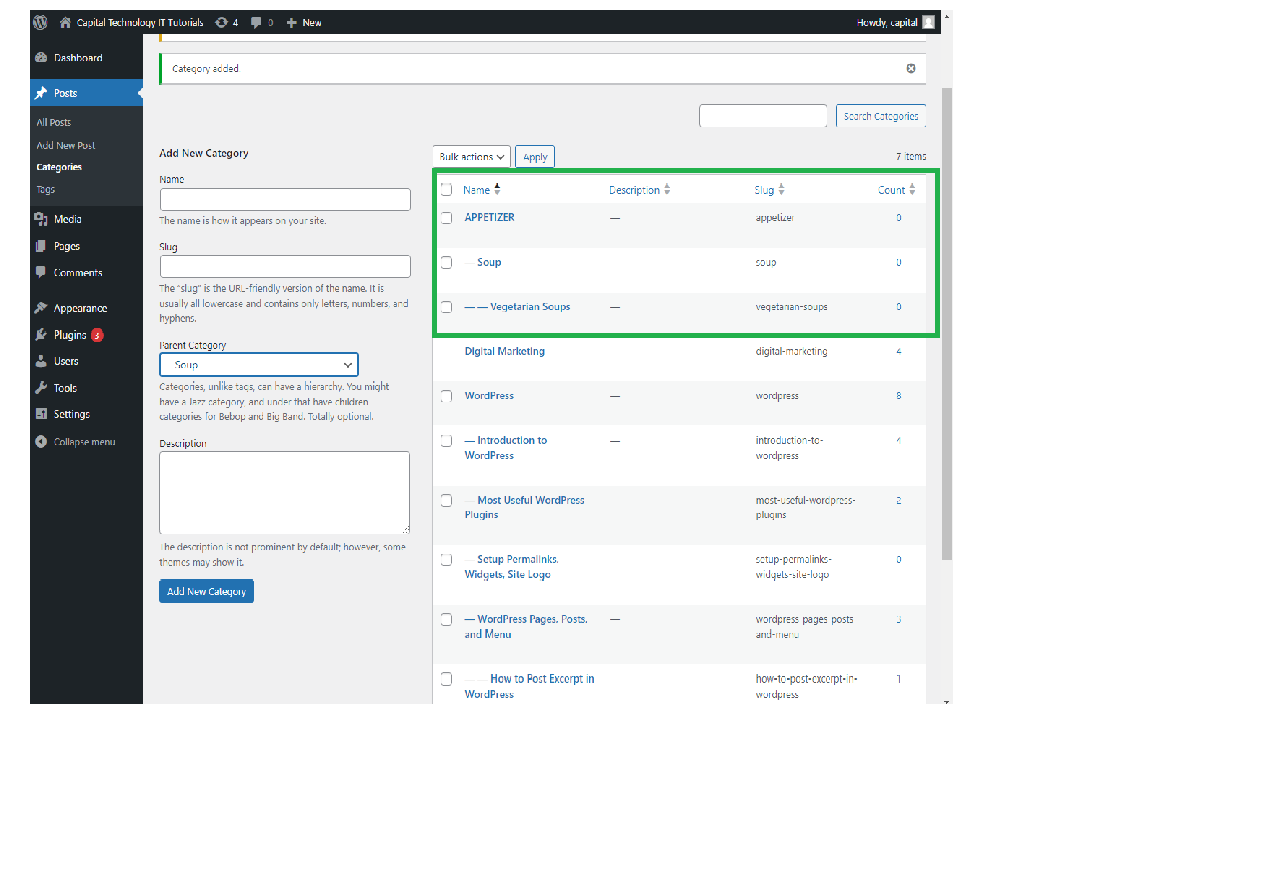Click the Add New Category button
Image resolution: width=1277 pixels, height=890 pixels.
pos(206,591)
